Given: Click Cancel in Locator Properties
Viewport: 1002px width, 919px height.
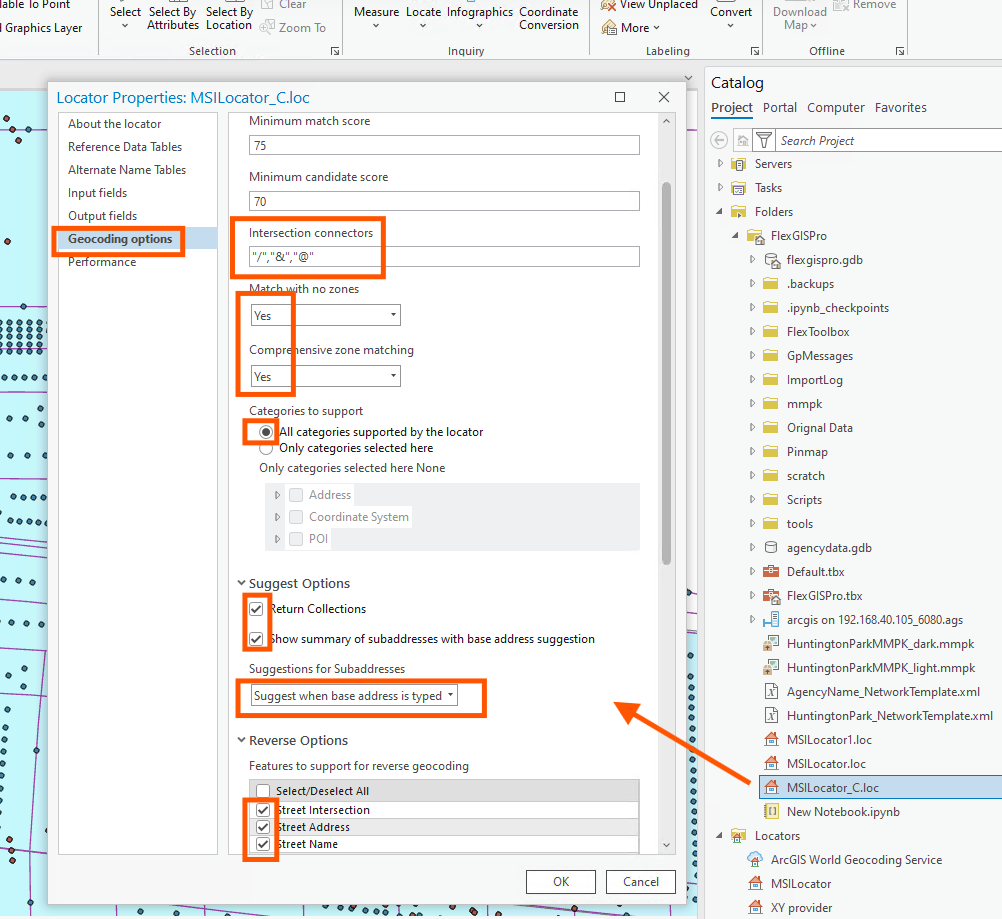Looking at the screenshot, I should pos(640,882).
